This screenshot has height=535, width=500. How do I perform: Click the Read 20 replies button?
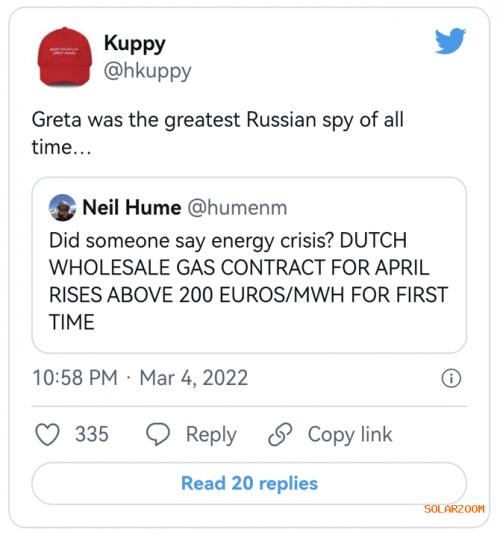click(249, 483)
